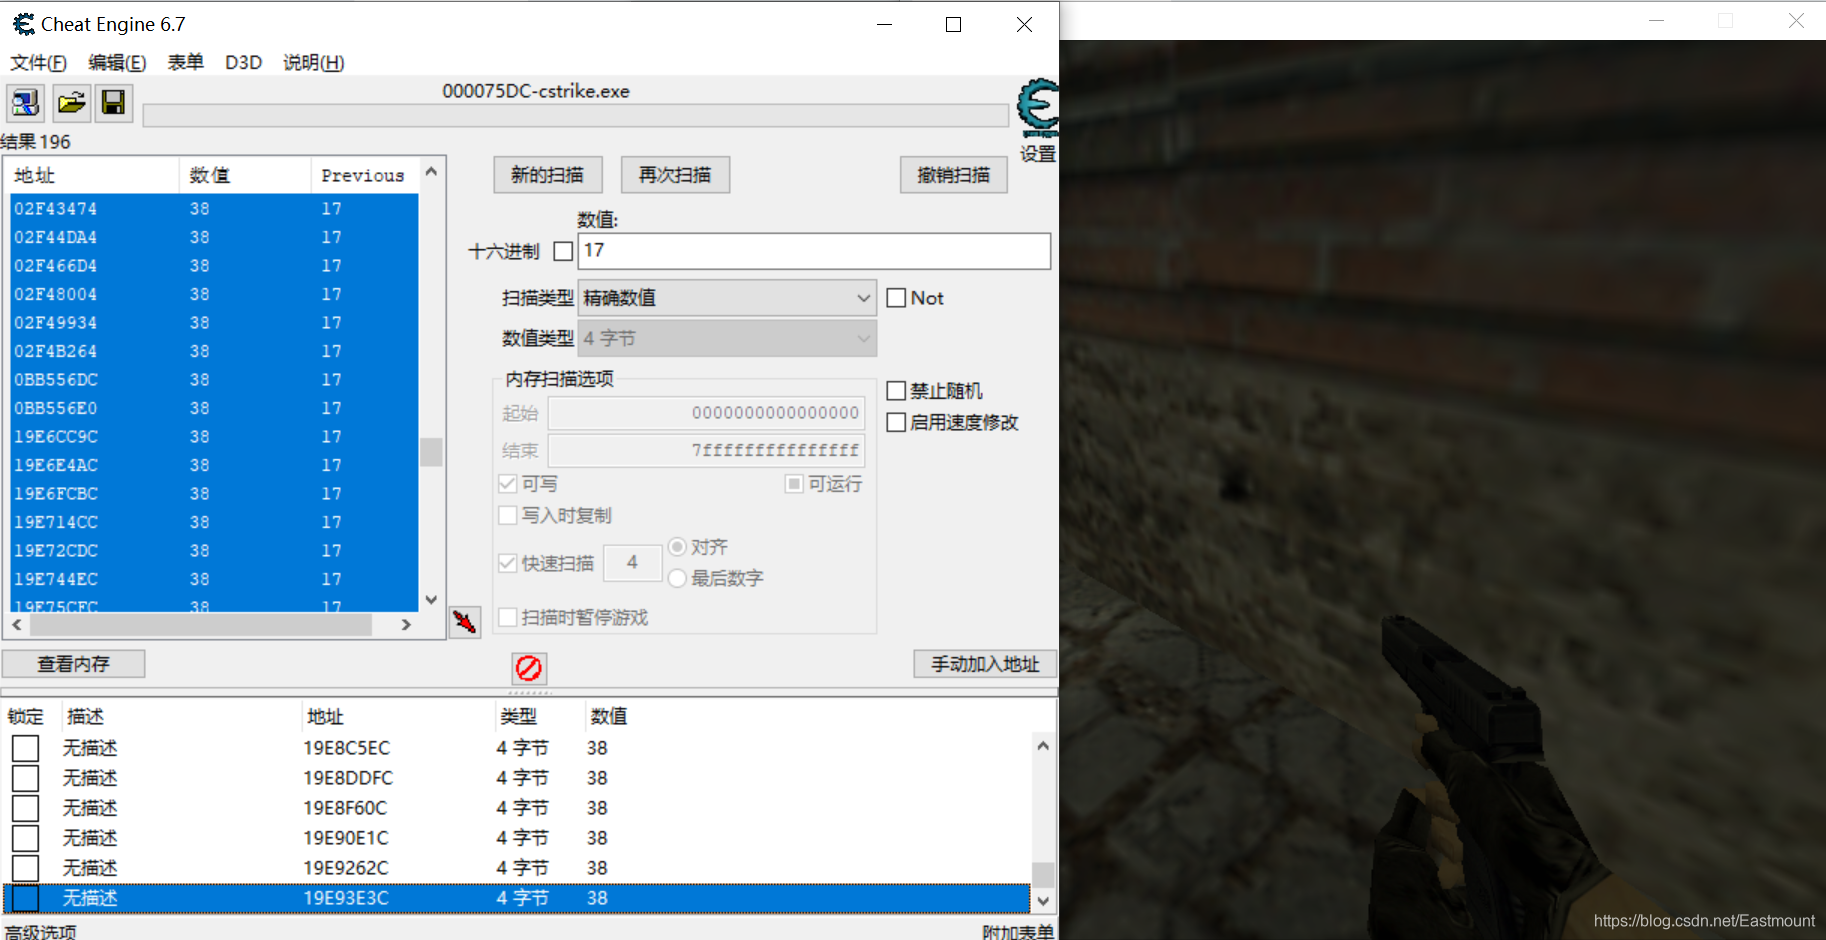Open the 表单 menu
The width and height of the screenshot is (1826, 940).
pyautogui.click(x=185, y=63)
